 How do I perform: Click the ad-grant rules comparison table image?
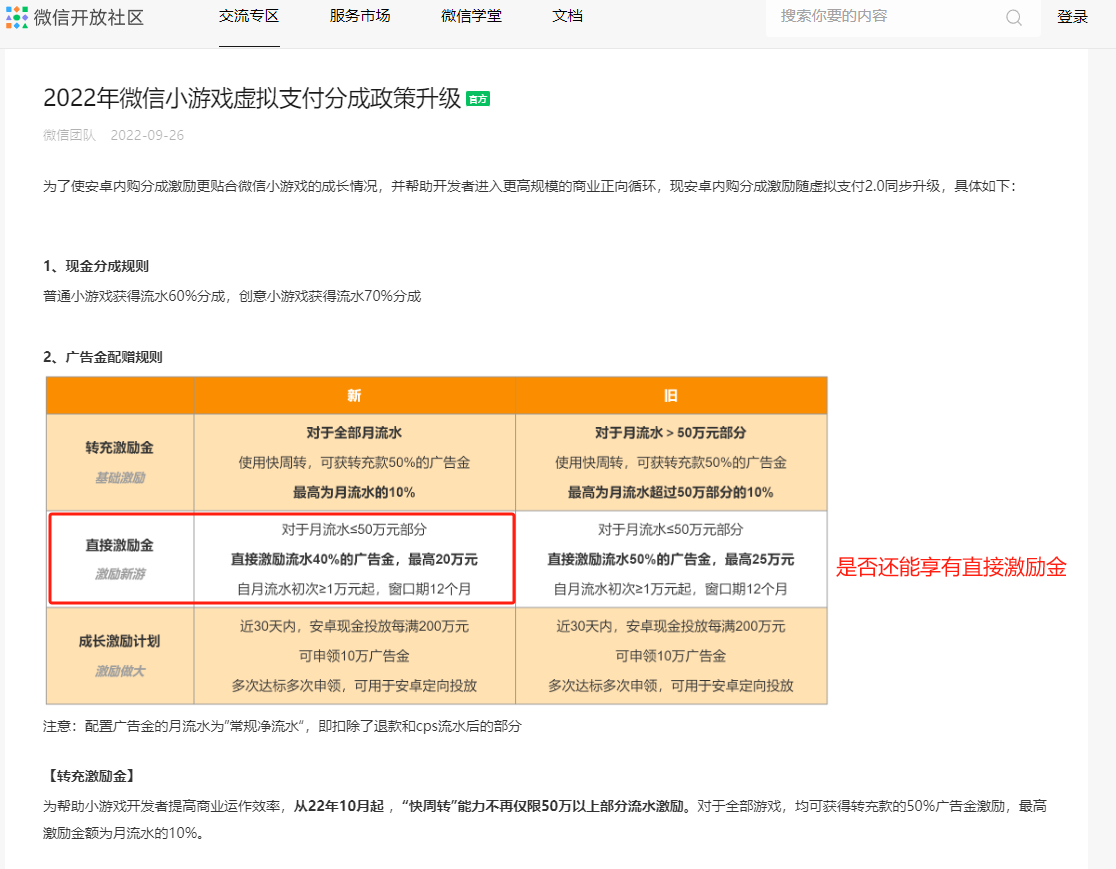point(436,540)
